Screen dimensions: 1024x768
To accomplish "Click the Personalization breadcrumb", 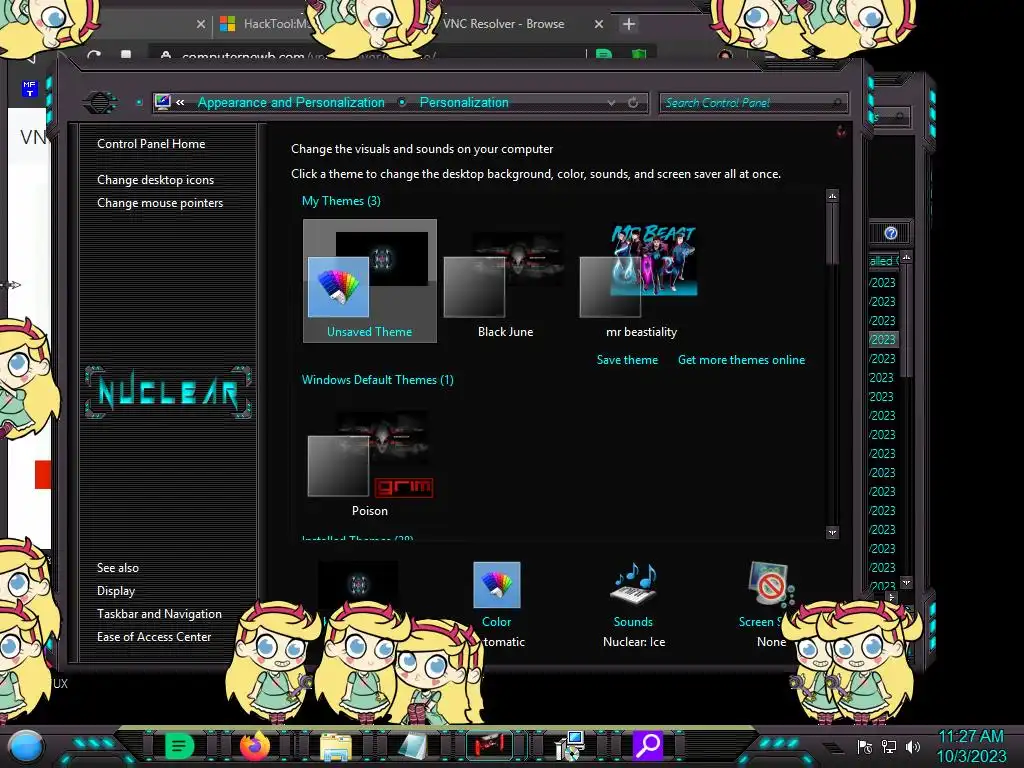I will point(464,103).
